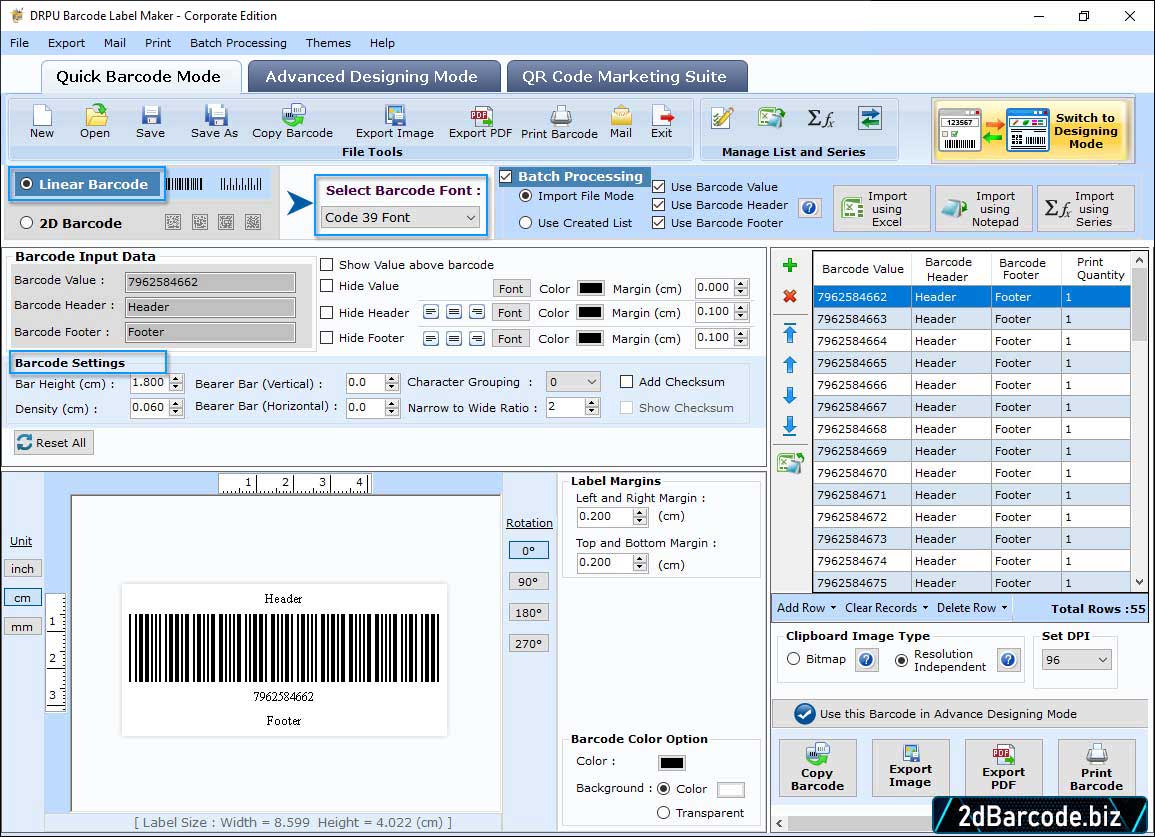The height and width of the screenshot is (837, 1155).
Task: Open help icon beside Use Barcode Header
Action: click(809, 208)
